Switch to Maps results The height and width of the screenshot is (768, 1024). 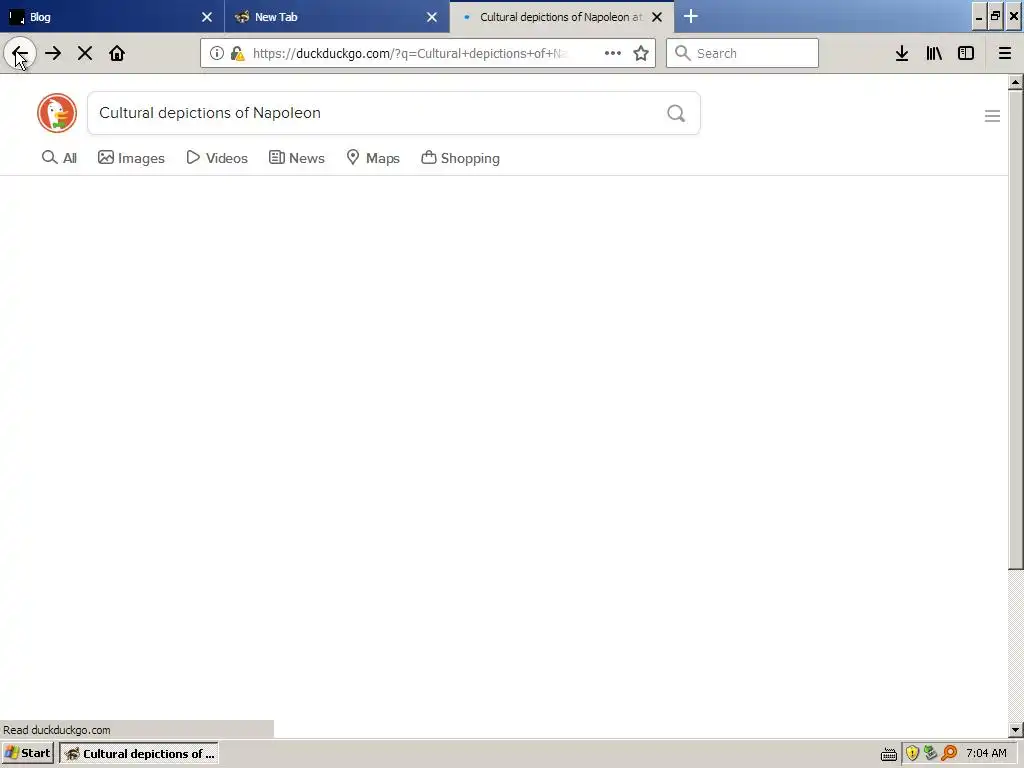pos(373,158)
